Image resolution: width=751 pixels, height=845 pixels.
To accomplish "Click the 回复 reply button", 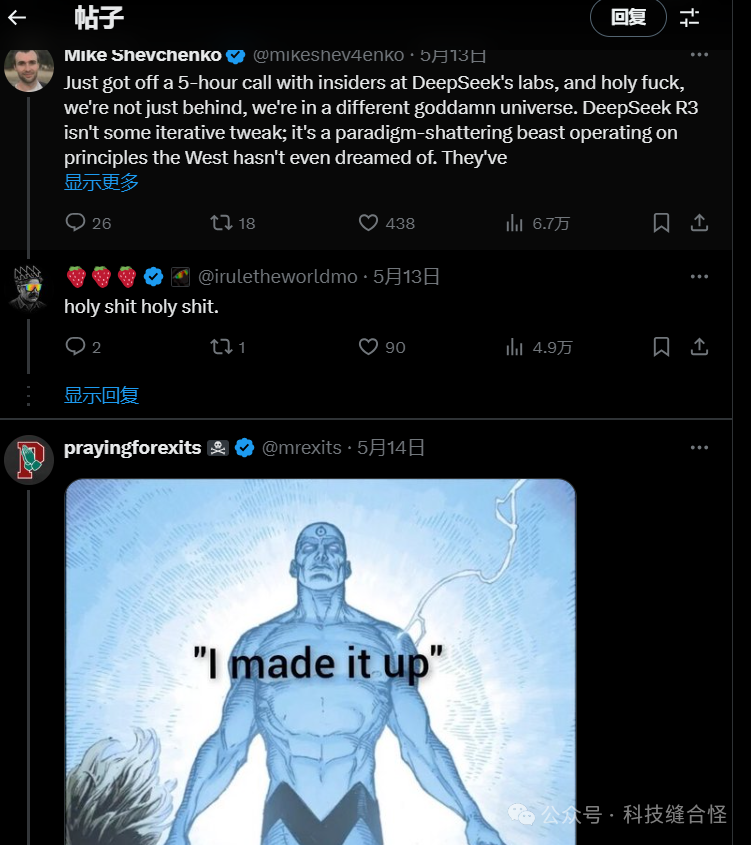I will (x=628, y=17).
